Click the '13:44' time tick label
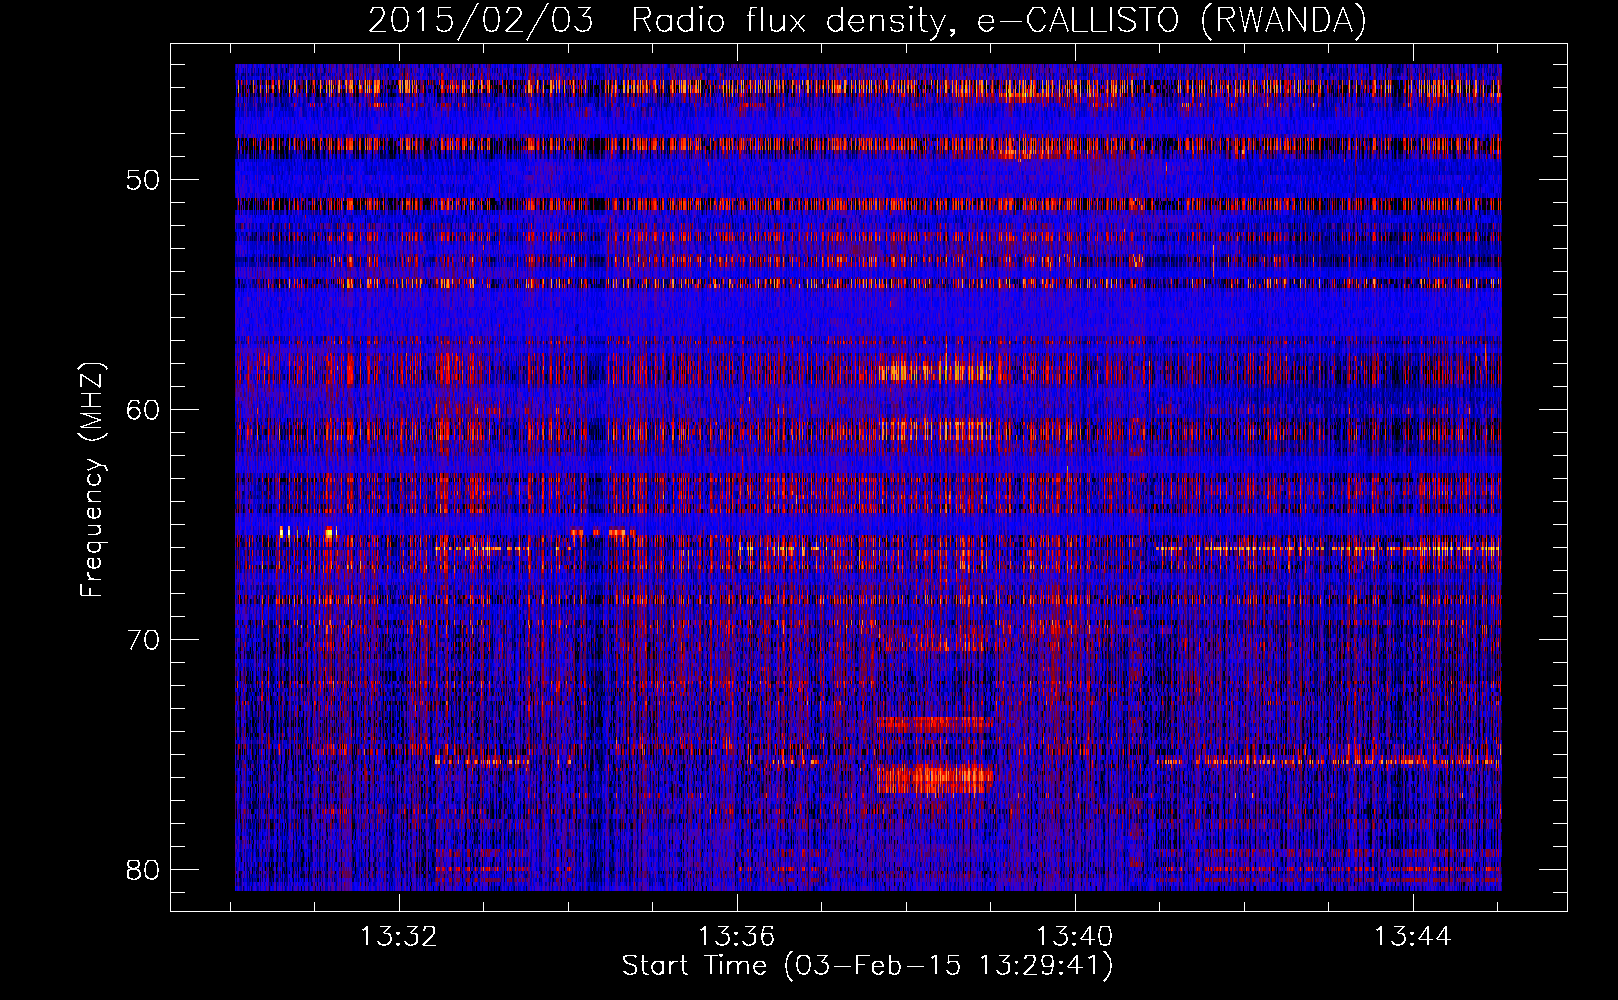 click(1412, 937)
